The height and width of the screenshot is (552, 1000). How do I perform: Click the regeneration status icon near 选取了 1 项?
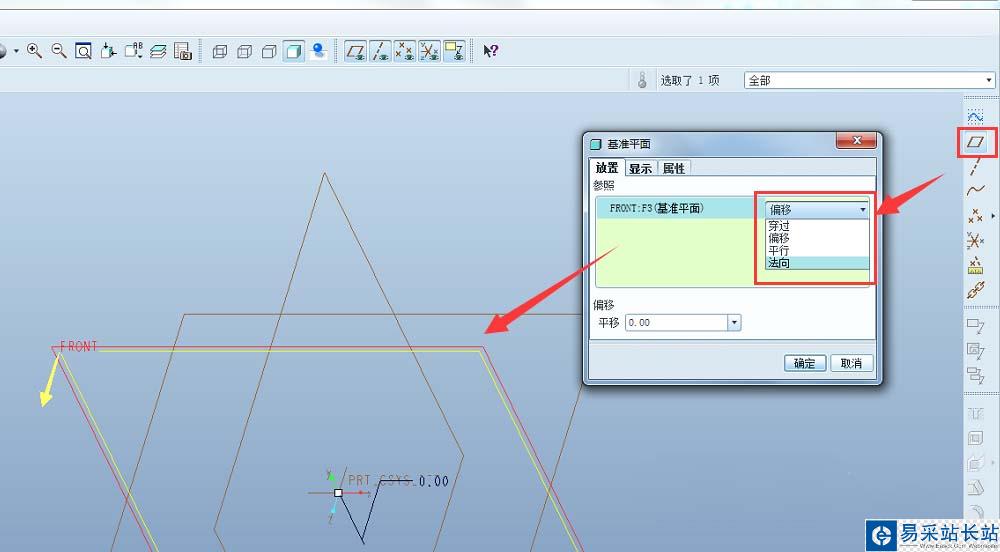tap(642, 80)
